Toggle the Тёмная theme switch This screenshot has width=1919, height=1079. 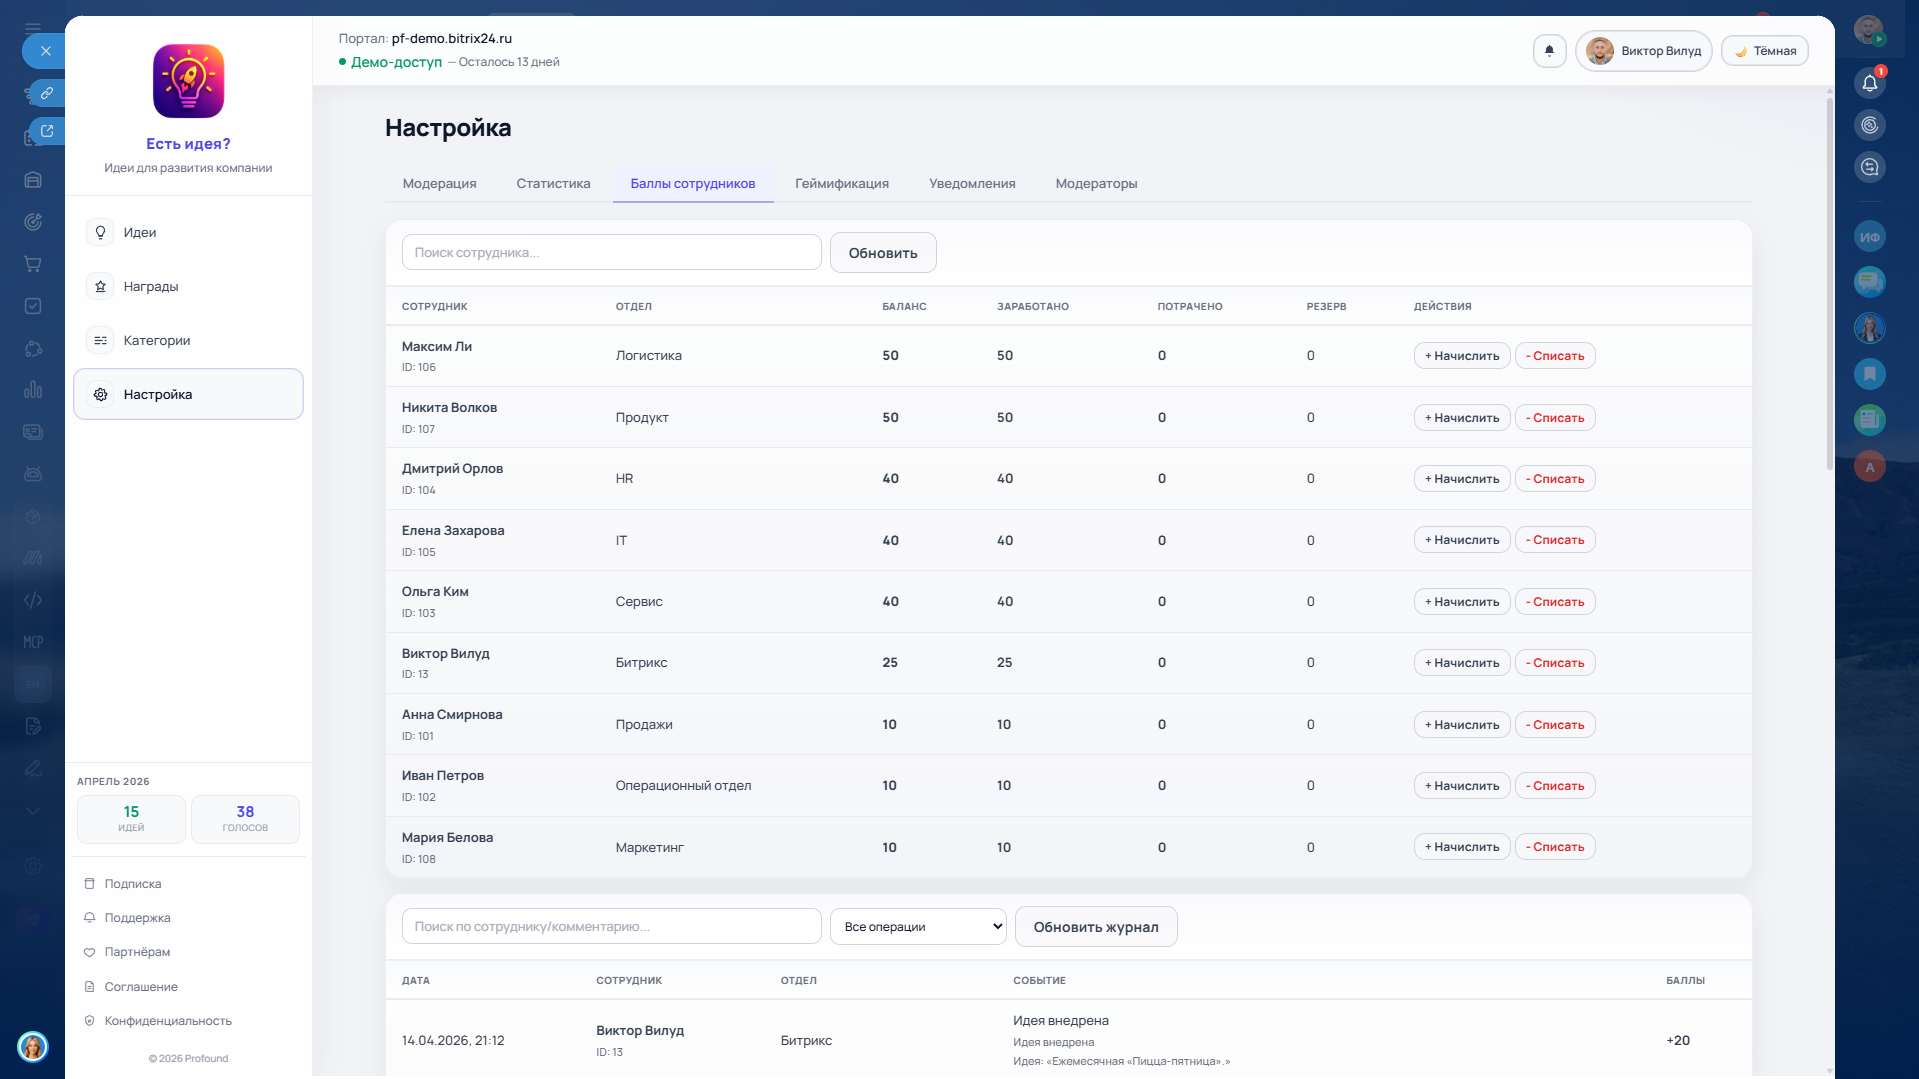pos(1764,51)
